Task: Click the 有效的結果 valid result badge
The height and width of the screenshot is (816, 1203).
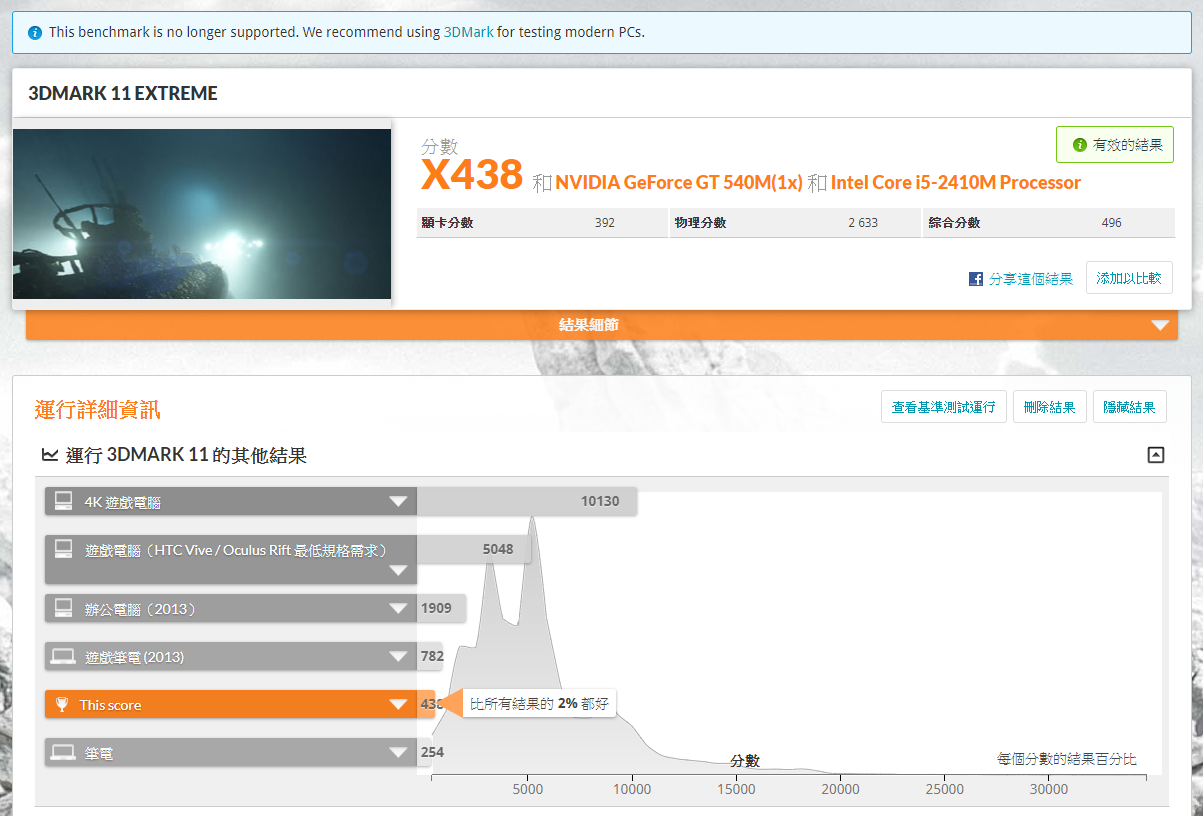Action: click(x=1115, y=145)
